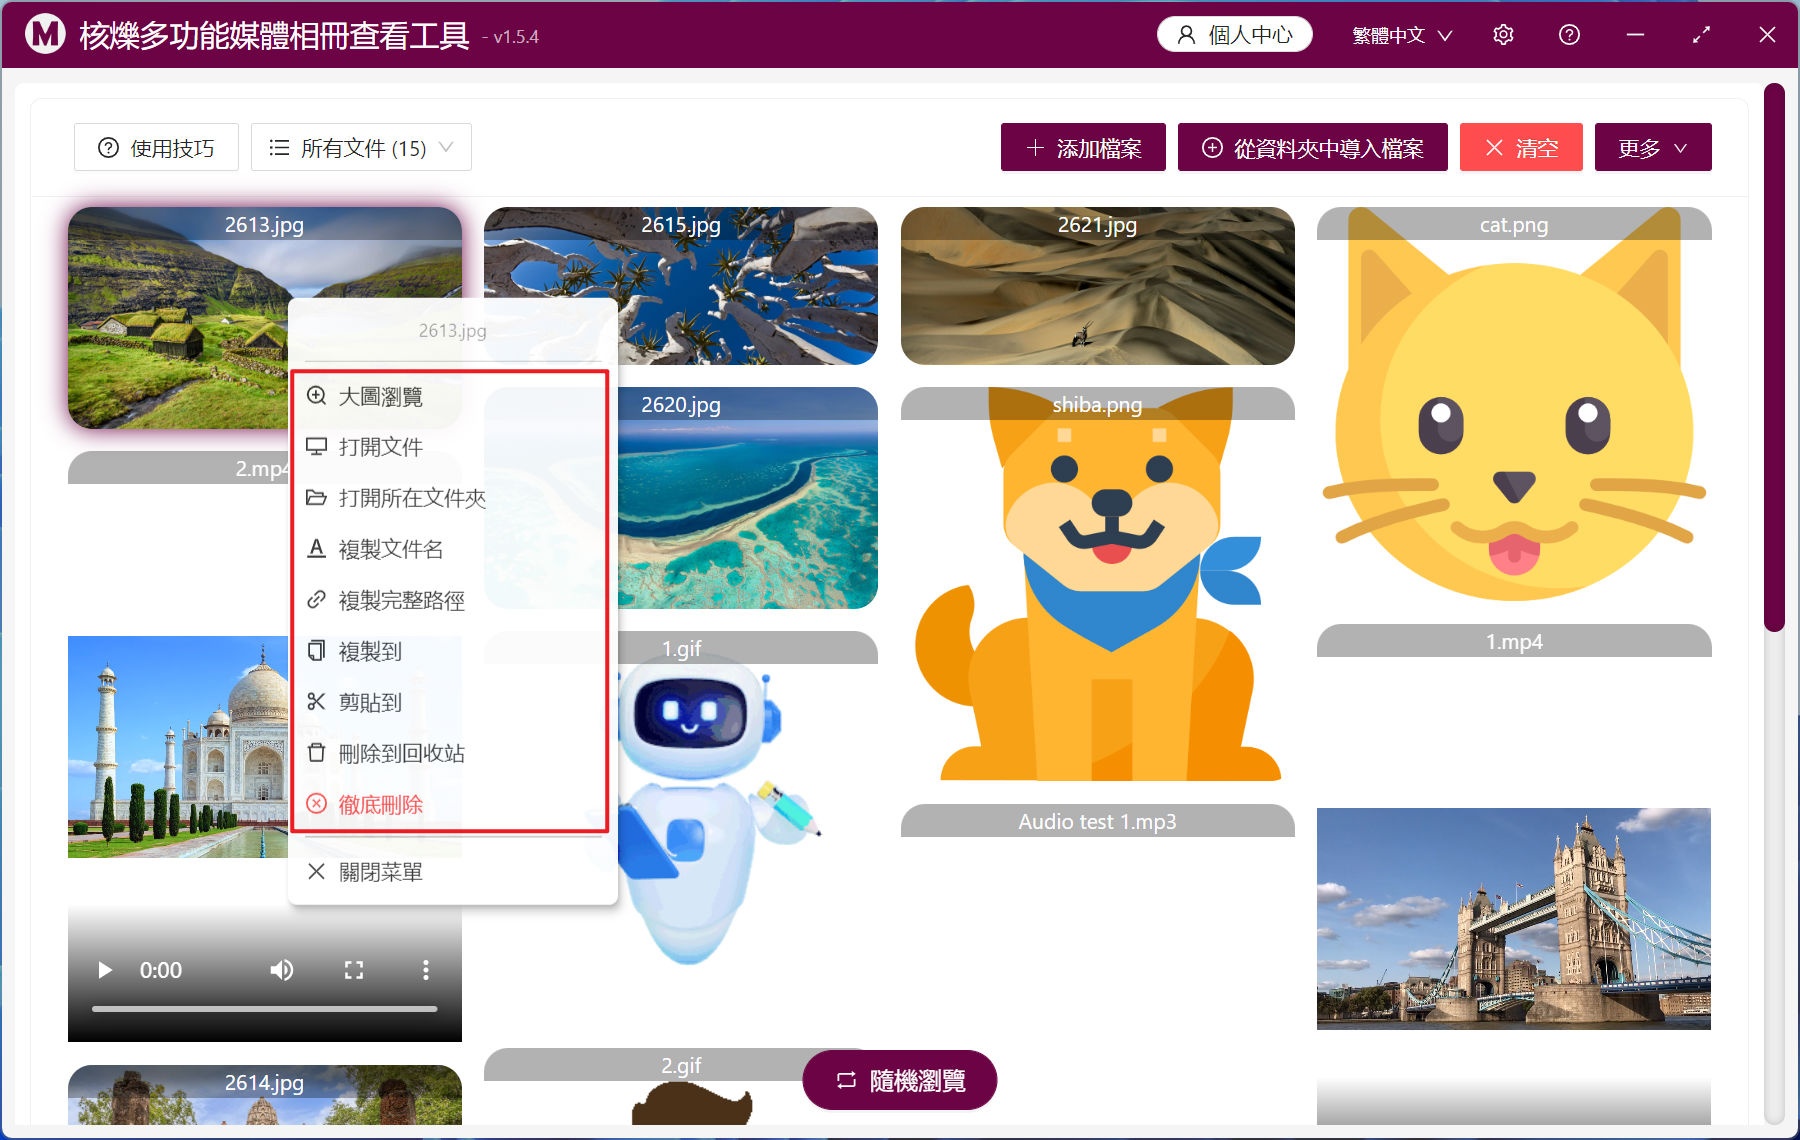Viewport: 1800px width, 1140px height.
Task: Expand the 更多 dropdown
Action: (1653, 148)
